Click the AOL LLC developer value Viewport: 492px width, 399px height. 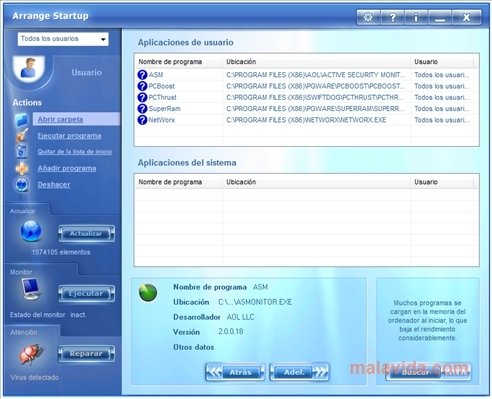(x=240, y=317)
